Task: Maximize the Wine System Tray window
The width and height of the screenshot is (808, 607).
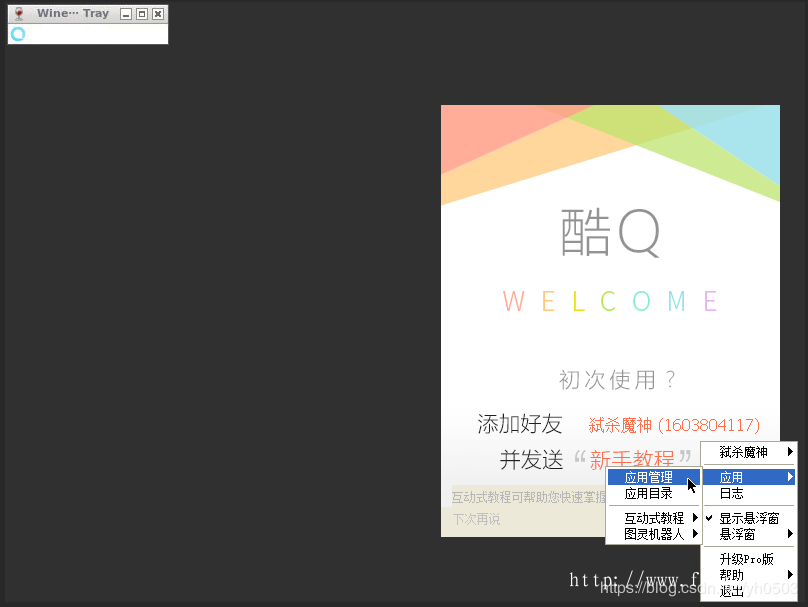Action: (141, 14)
